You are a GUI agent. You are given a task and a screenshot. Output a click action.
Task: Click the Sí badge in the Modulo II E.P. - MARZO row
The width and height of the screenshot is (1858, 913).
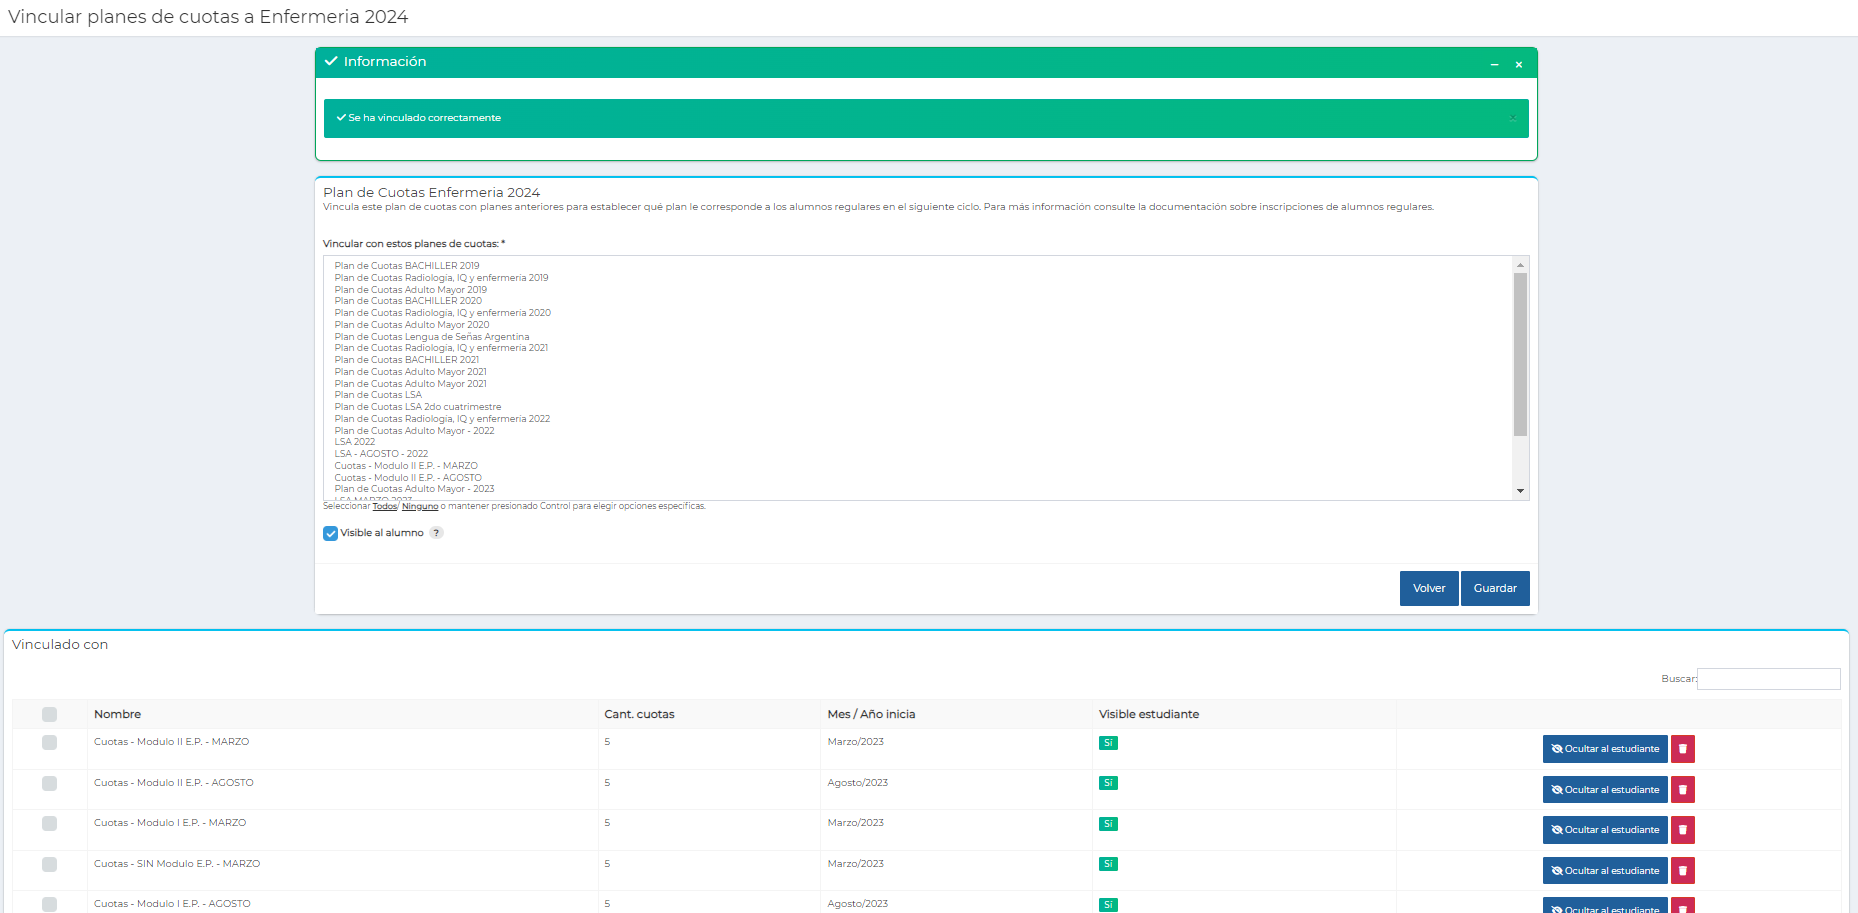[x=1108, y=743]
